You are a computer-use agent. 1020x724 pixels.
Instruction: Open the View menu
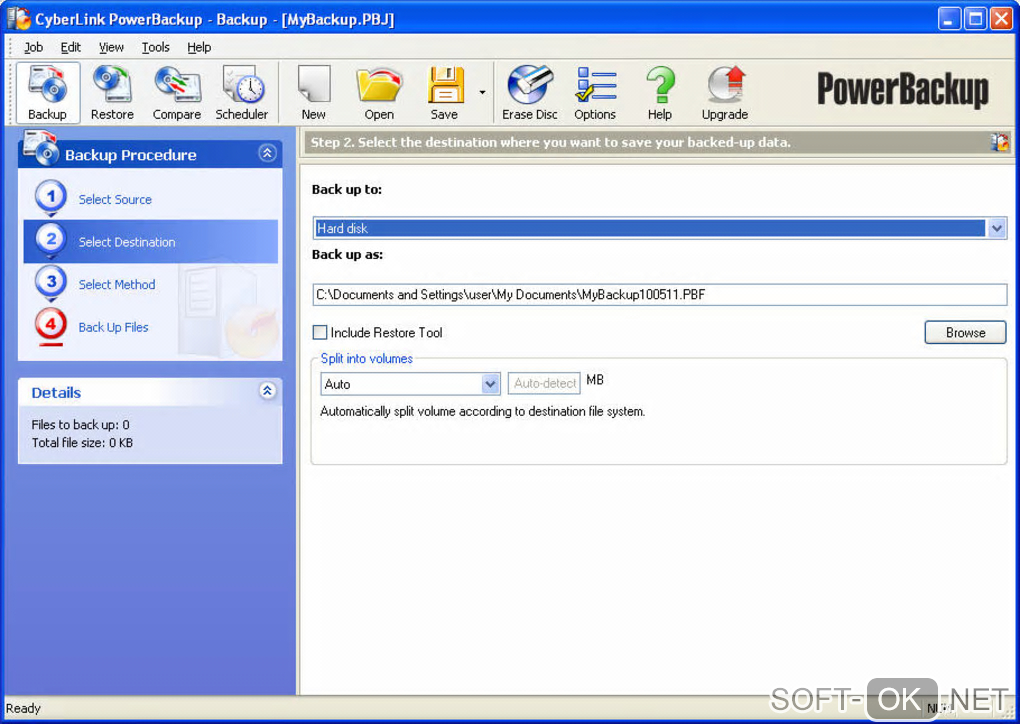(111, 47)
